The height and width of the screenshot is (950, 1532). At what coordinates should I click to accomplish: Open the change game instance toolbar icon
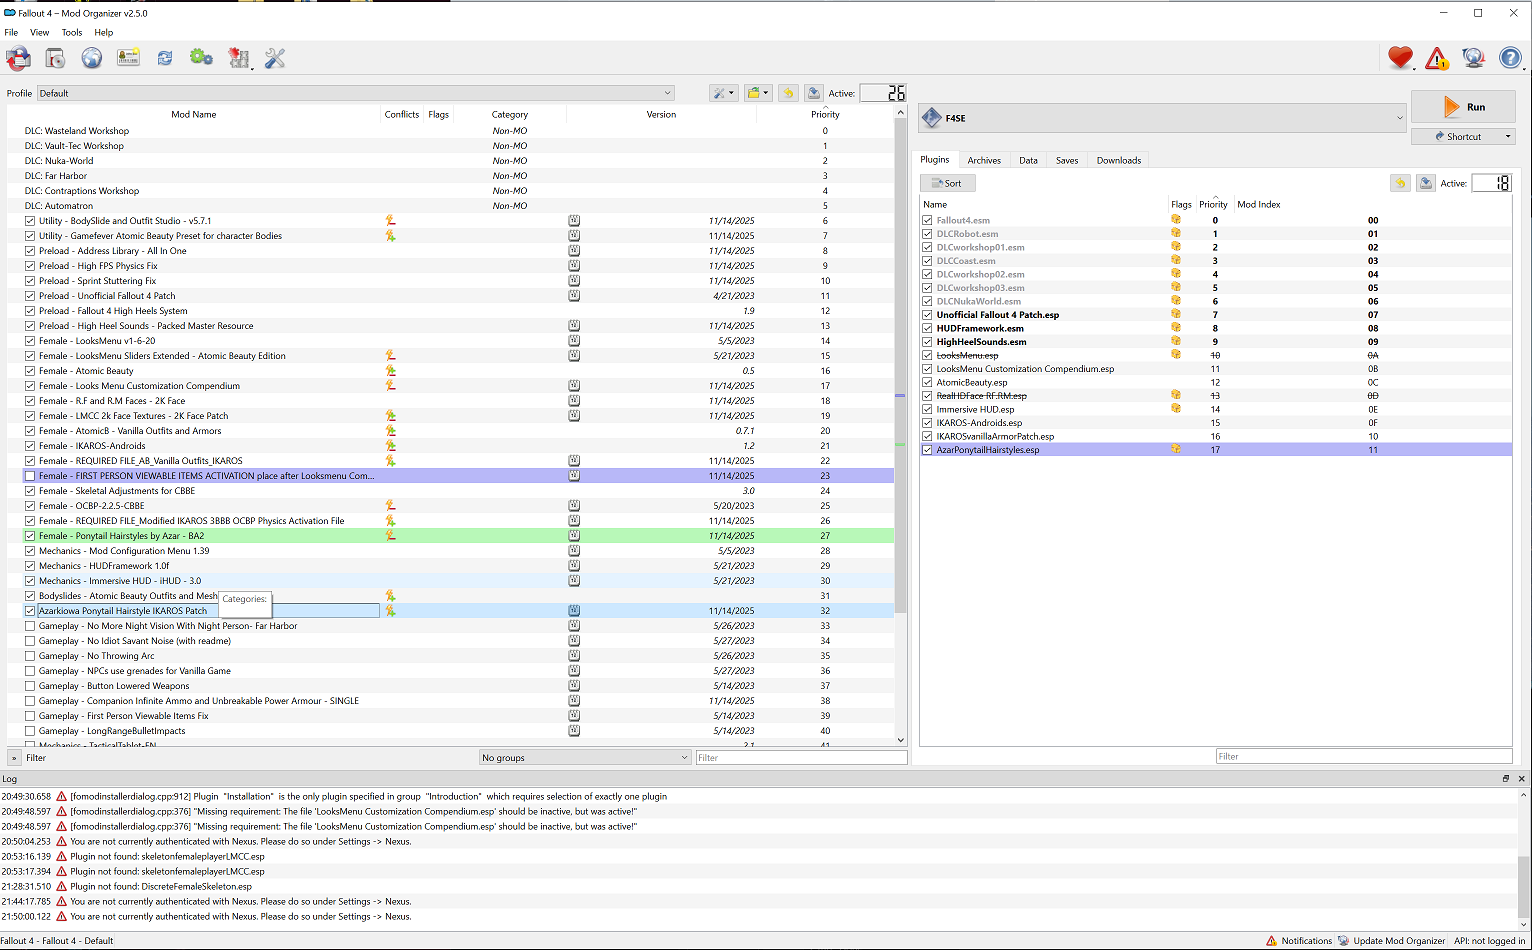click(x=18, y=58)
